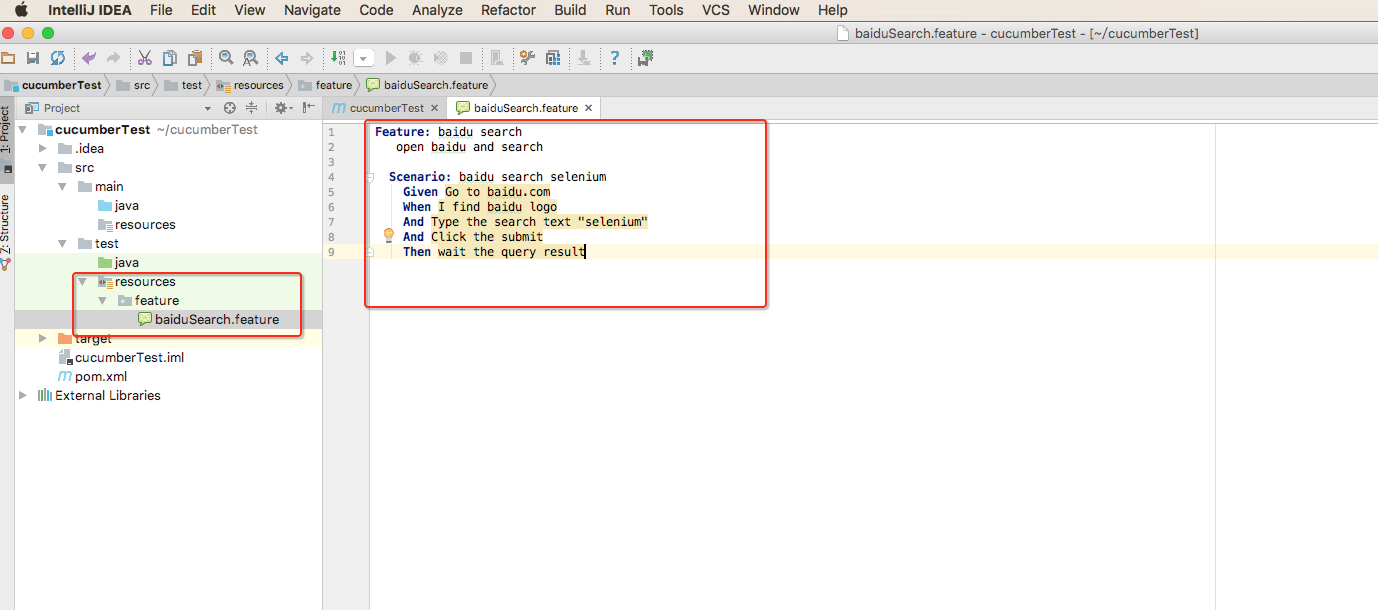Viewport: 1378px width, 610px height.
Task: Open the Build menu
Action: click(x=570, y=10)
